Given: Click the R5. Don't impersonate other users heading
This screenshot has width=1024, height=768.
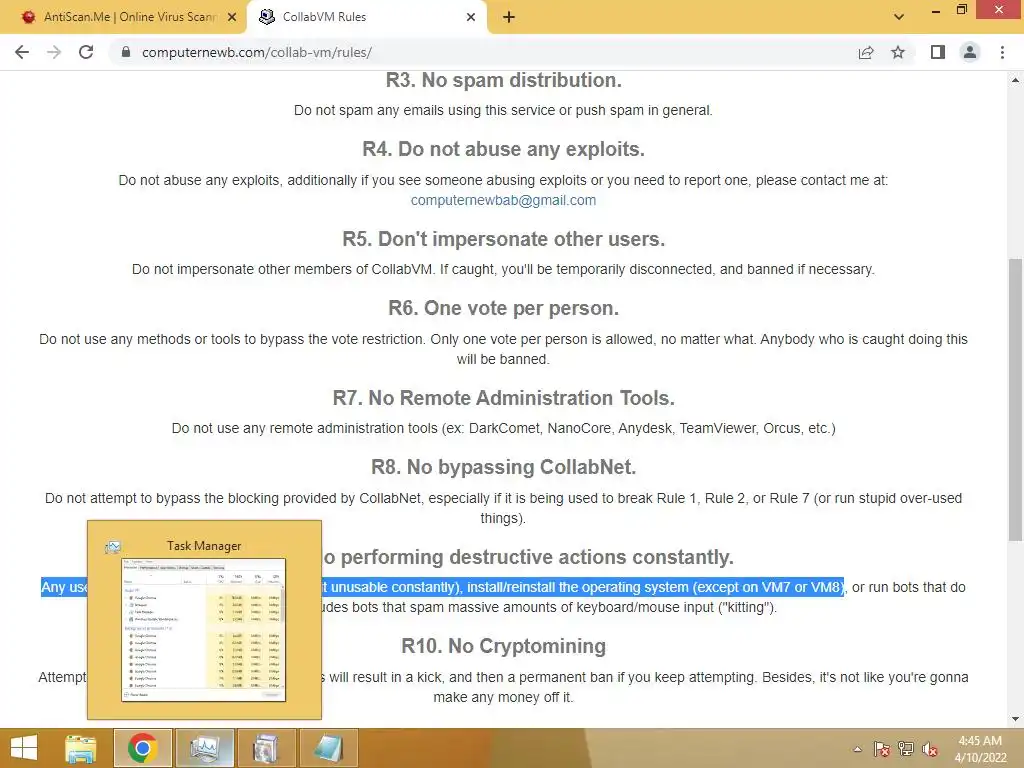Looking at the screenshot, I should tap(504, 239).
